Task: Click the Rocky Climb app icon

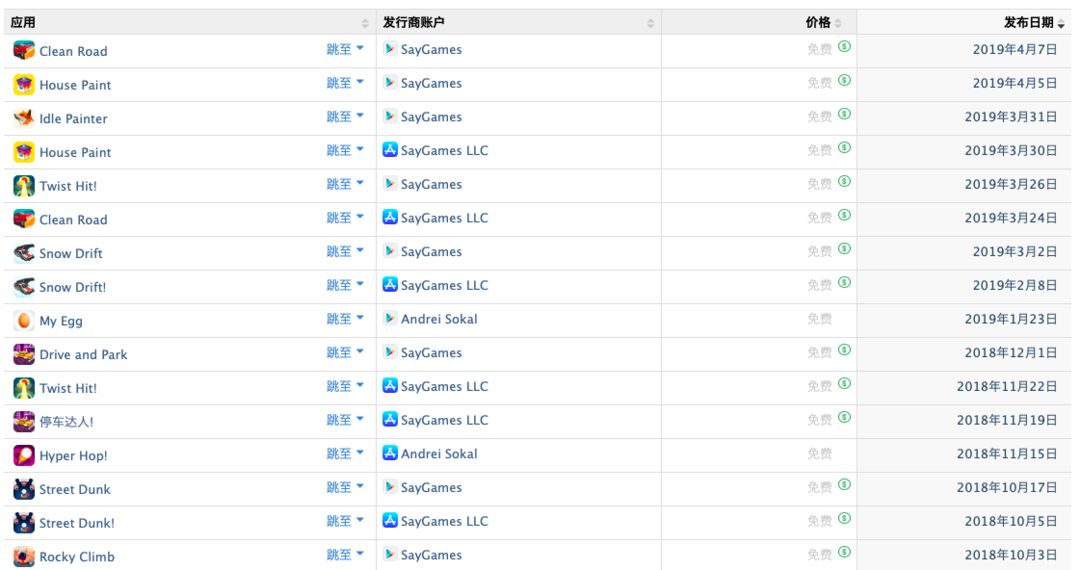Action: [24, 557]
